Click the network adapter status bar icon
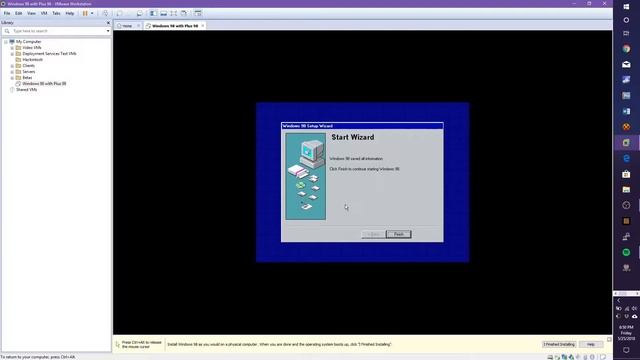Viewport: 640px width, 360px height. [x=564, y=357]
